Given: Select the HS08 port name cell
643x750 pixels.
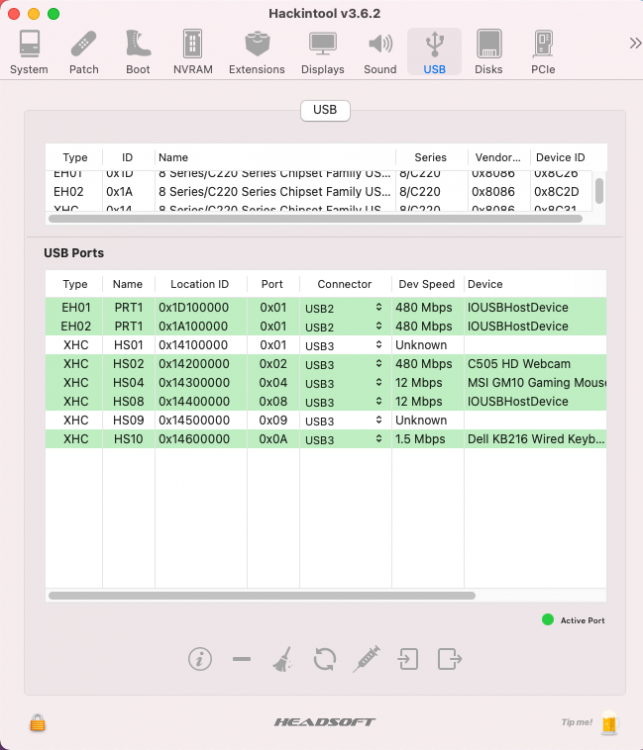Looking at the screenshot, I should (x=128, y=401).
